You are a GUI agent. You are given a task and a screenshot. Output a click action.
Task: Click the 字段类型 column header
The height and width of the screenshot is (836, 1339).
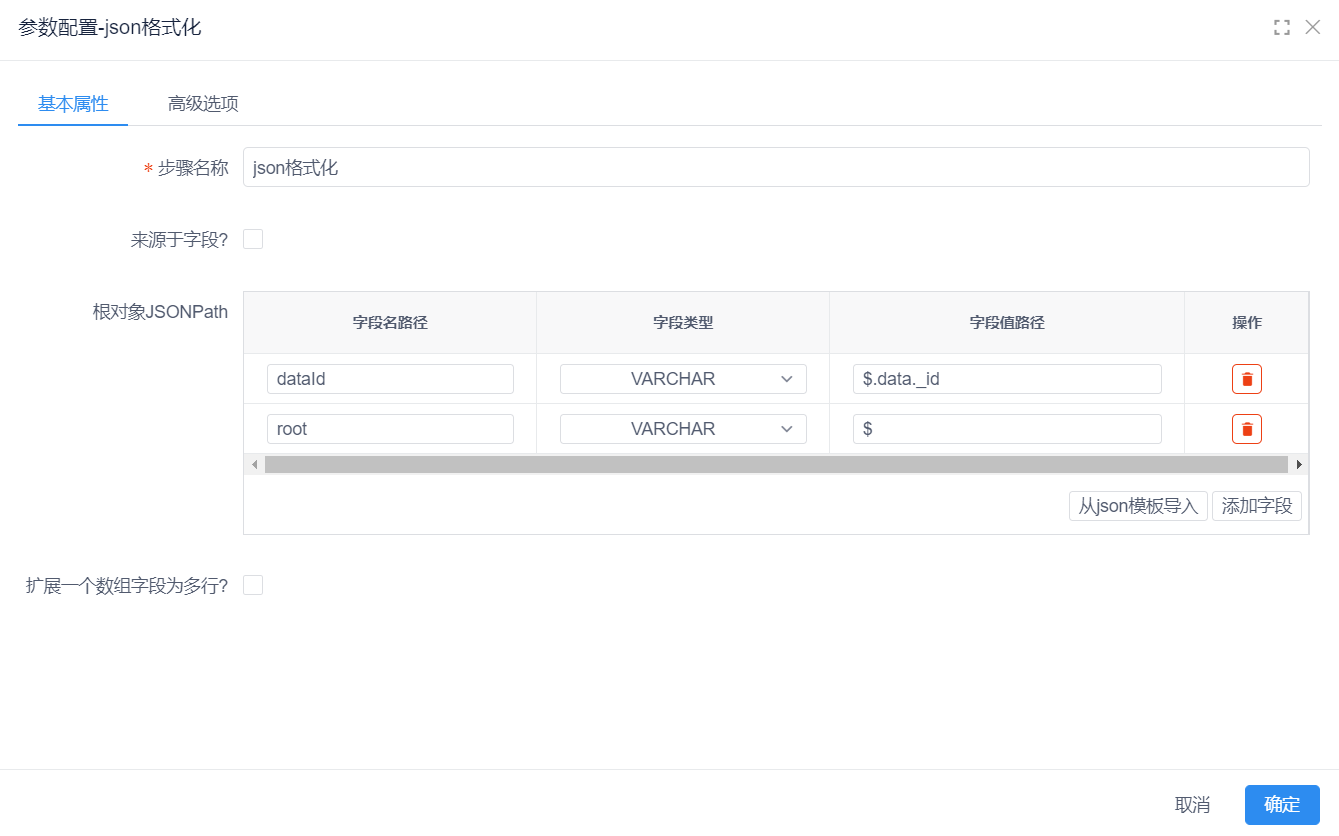[x=683, y=323]
